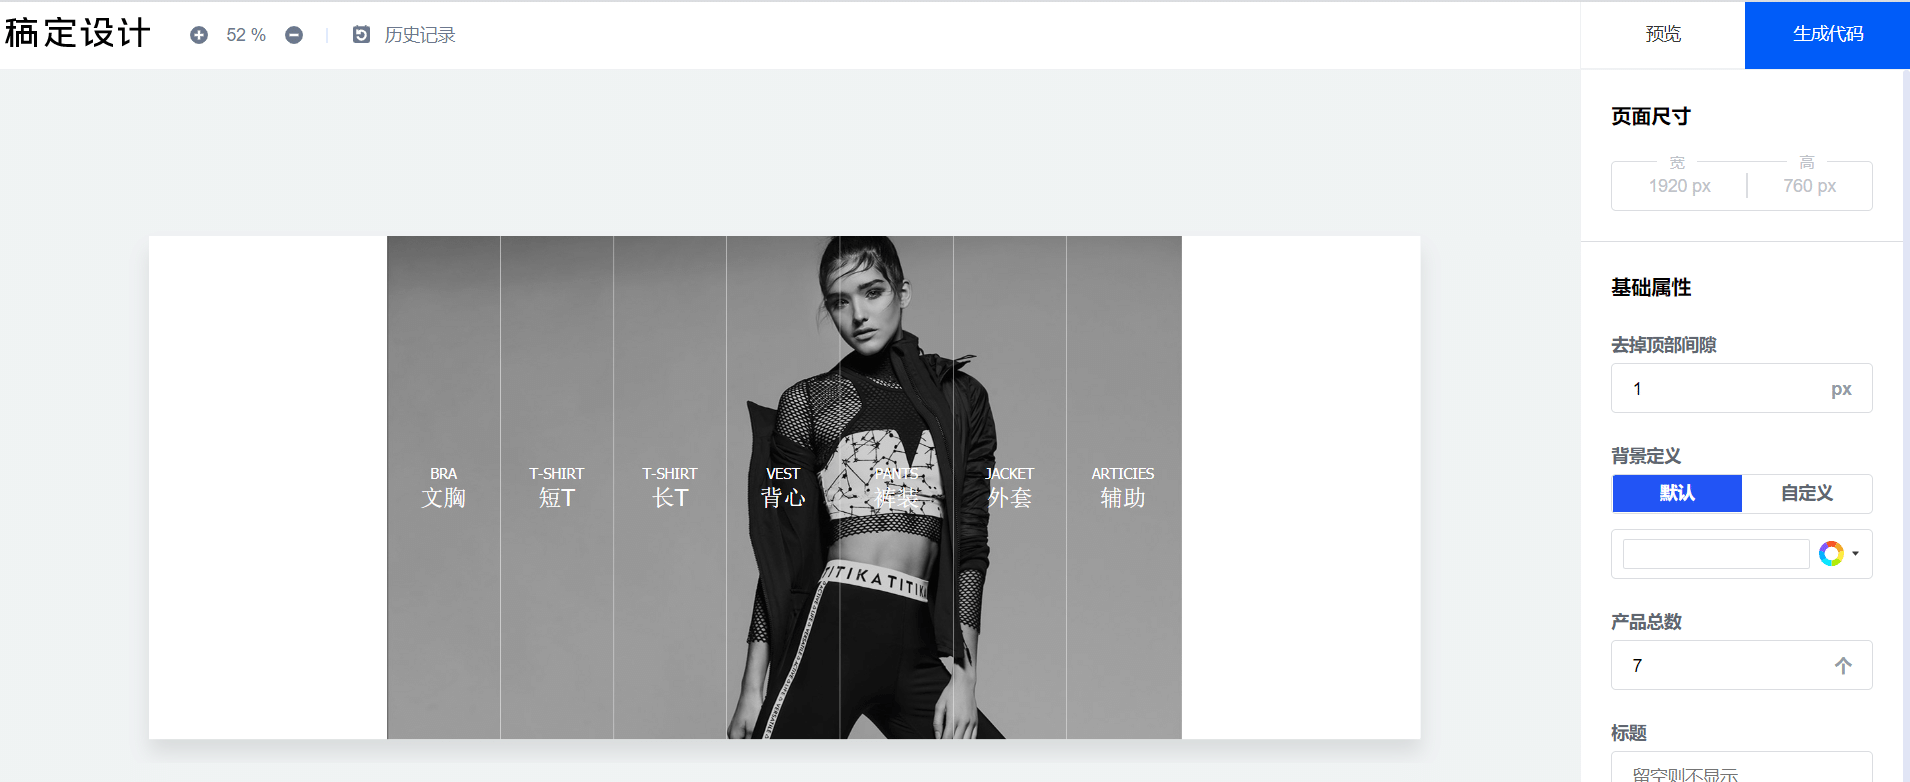Click the 历史记录 text link
1910x782 pixels.
coord(420,35)
